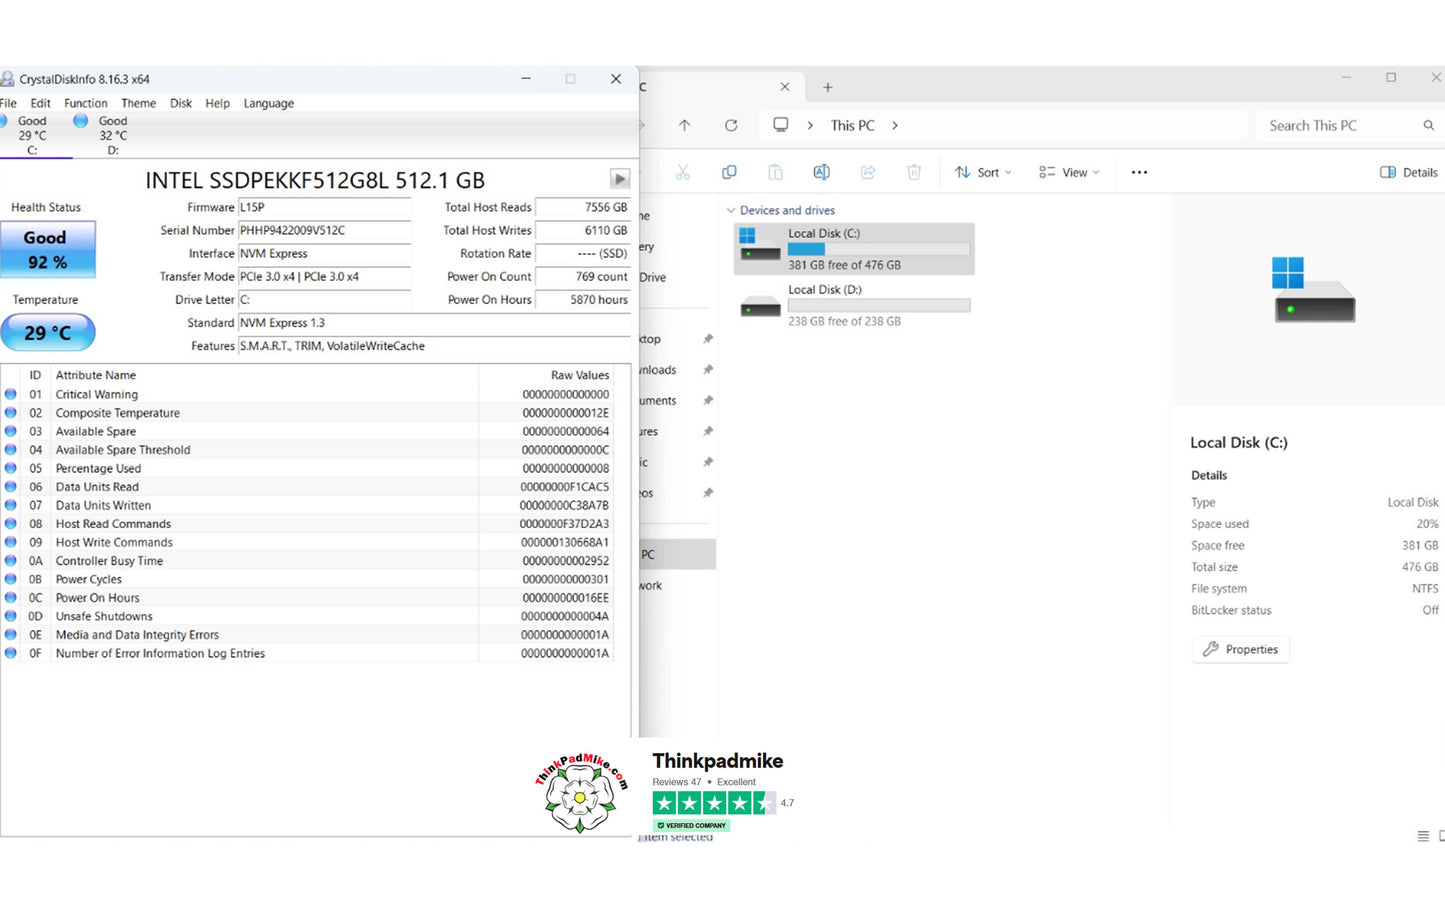
Task: Select the Unsafe Shutdowns attribute row
Action: point(306,616)
